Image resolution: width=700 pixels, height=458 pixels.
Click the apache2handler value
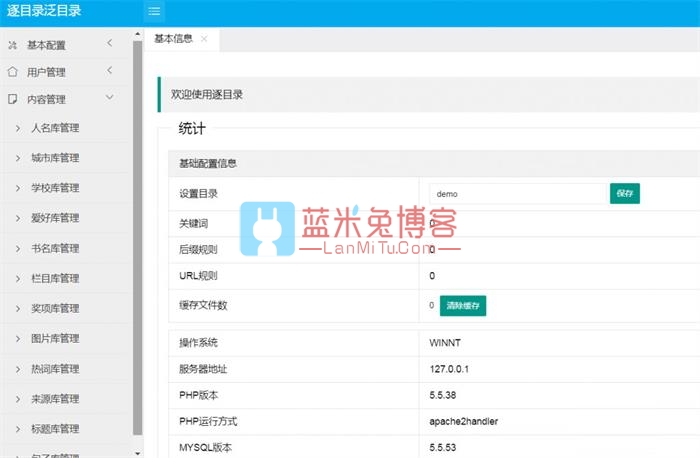point(463,421)
